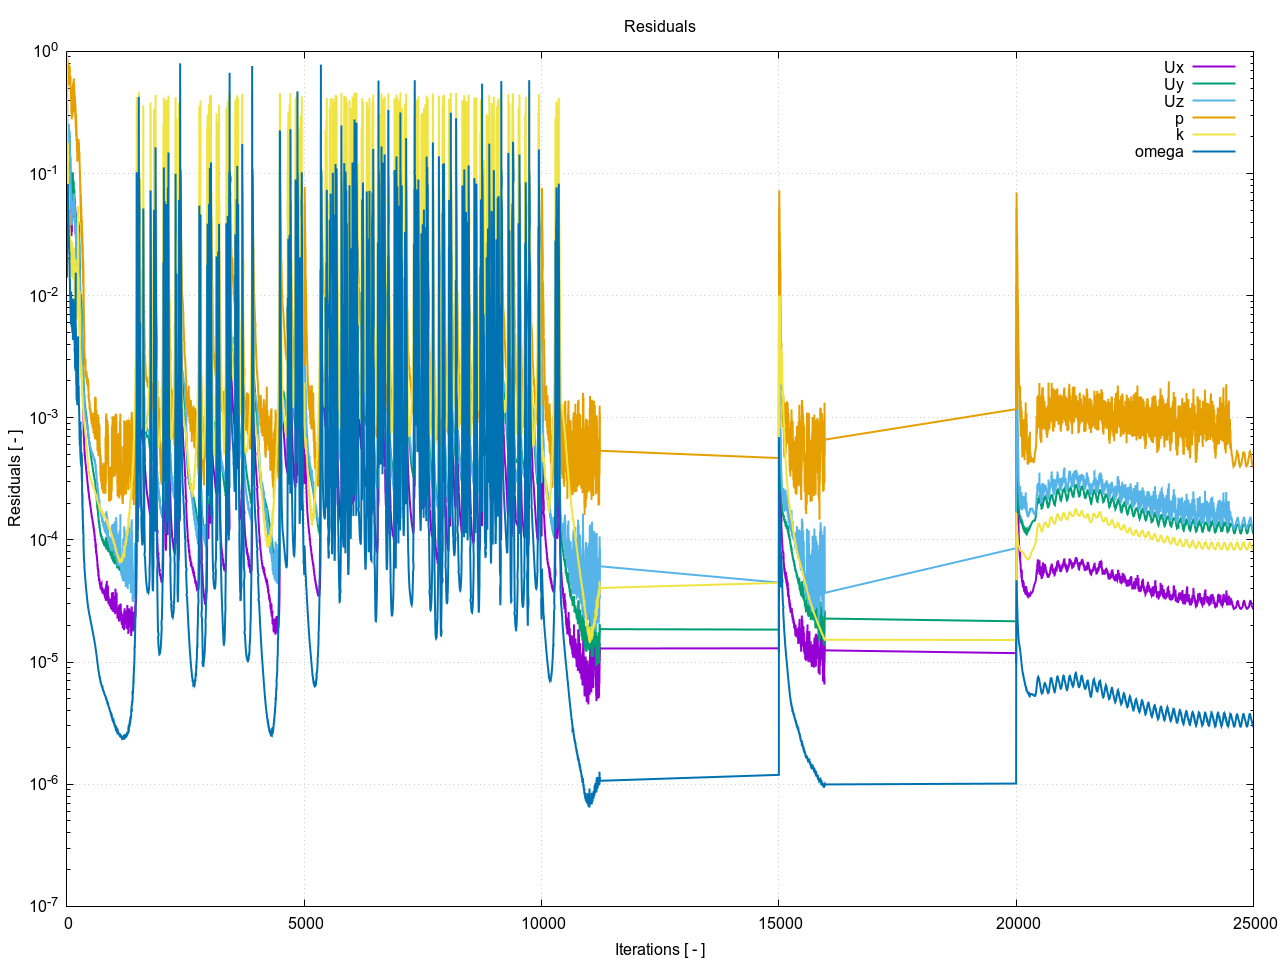Screen dimensions: 1280x960
Task: Click the omega legend label
Action: [1158, 152]
